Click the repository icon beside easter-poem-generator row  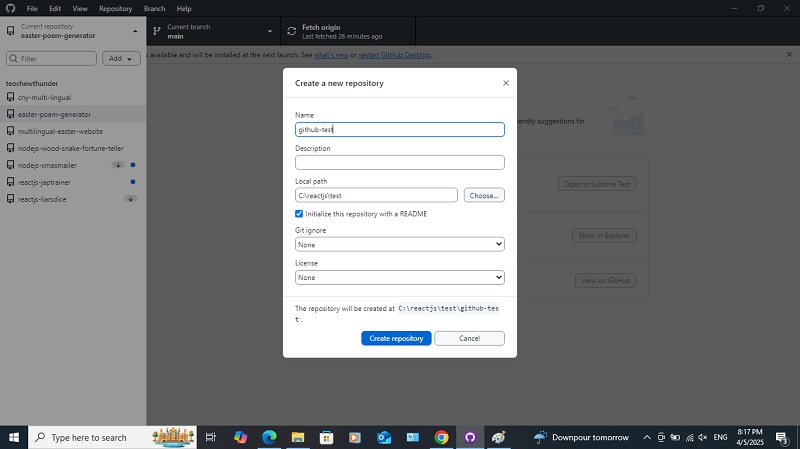tap(10, 114)
